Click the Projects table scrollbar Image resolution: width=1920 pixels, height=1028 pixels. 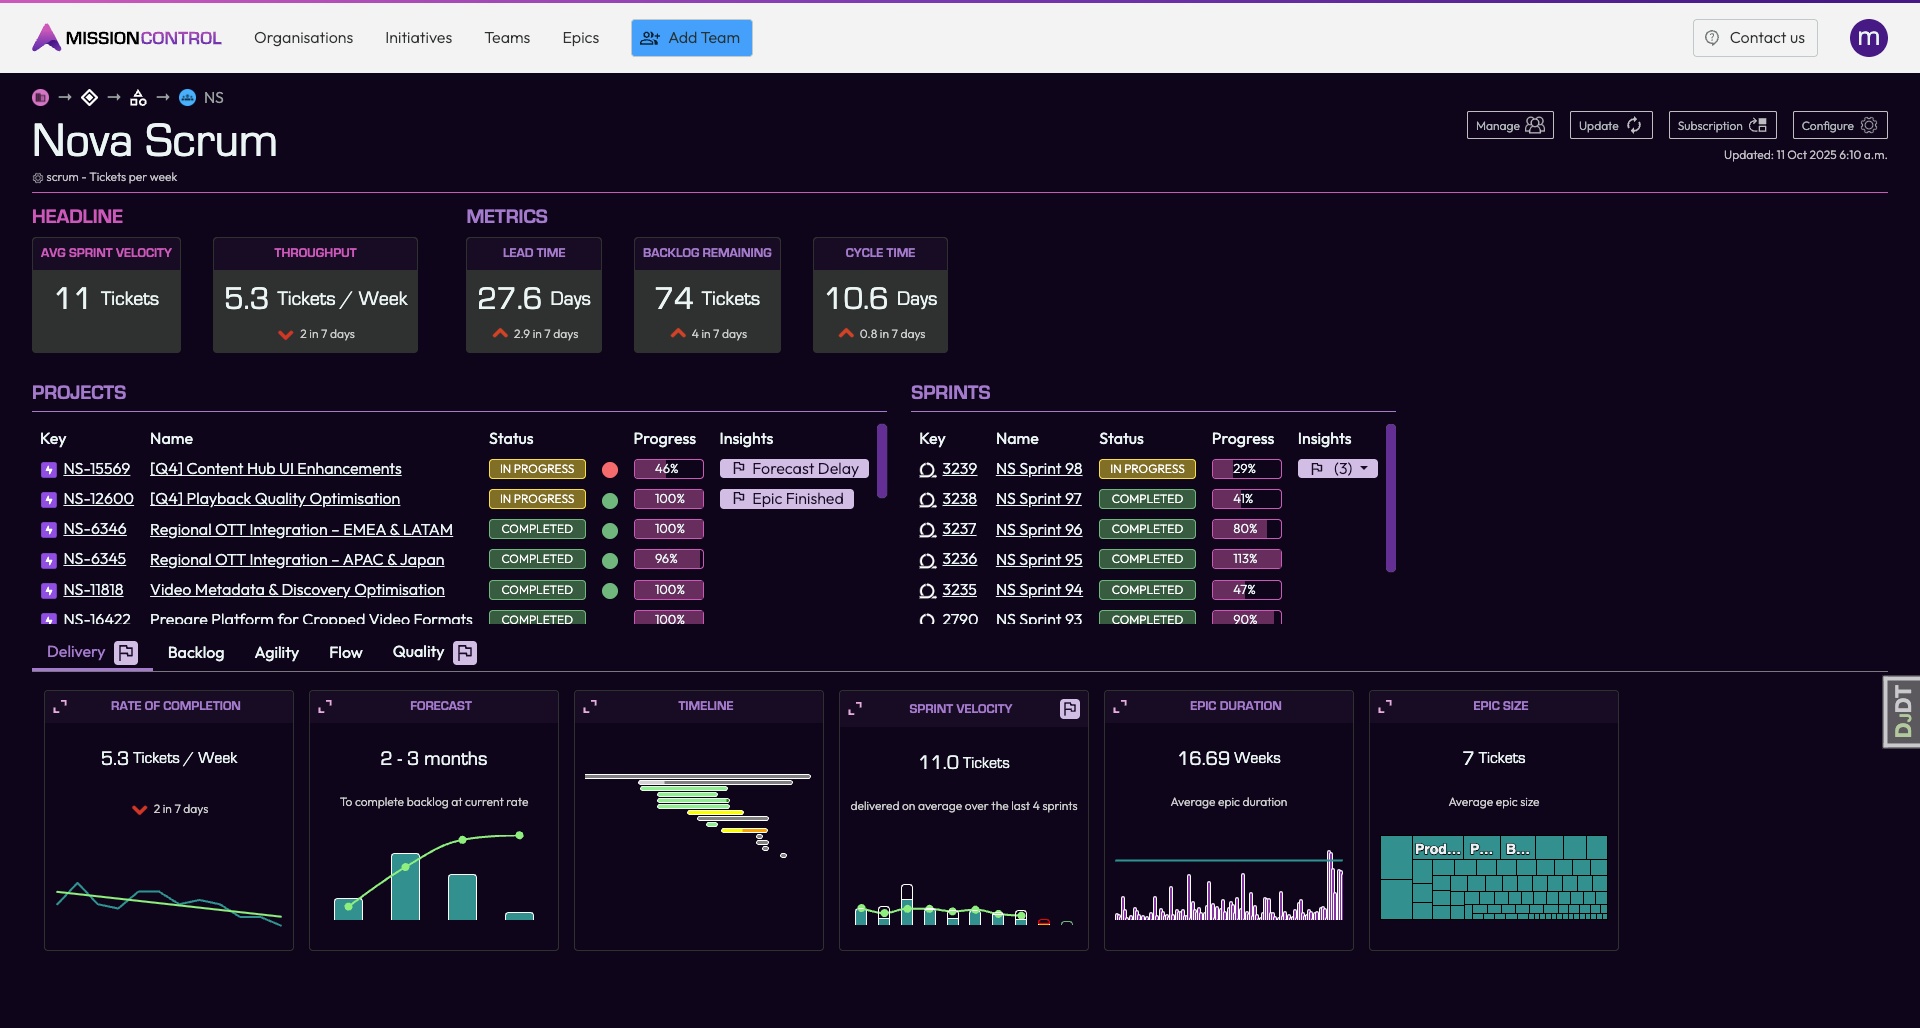tap(881, 461)
